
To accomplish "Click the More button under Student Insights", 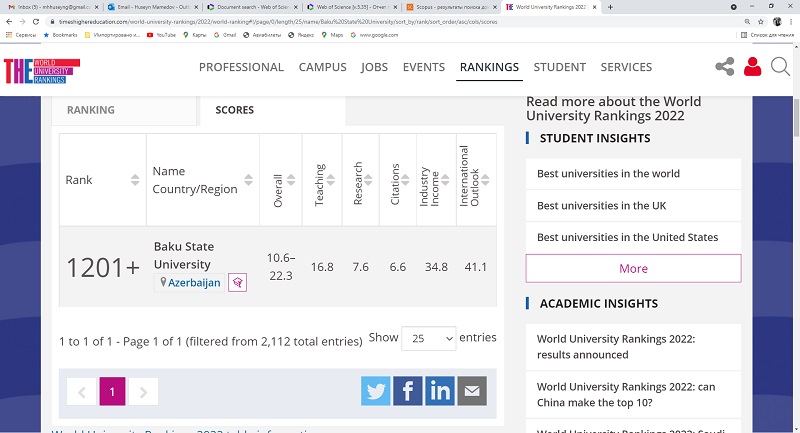I will (x=633, y=268).
